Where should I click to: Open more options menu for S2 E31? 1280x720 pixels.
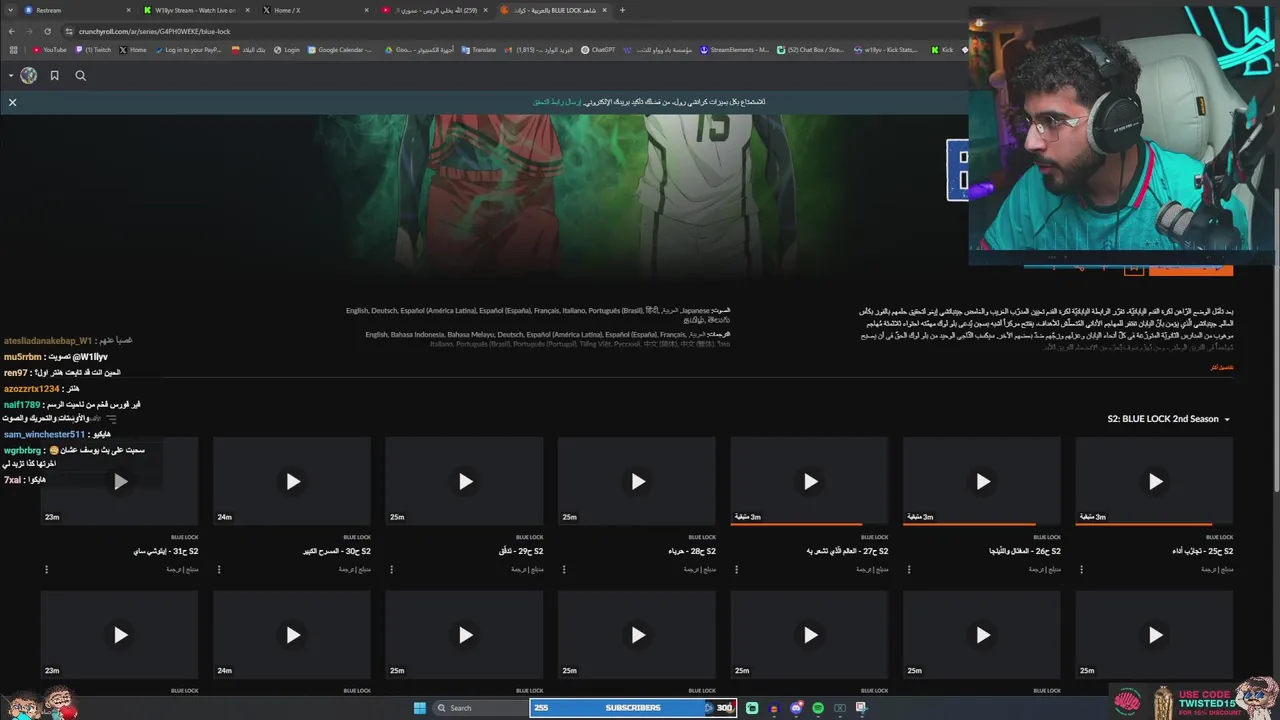click(46, 569)
